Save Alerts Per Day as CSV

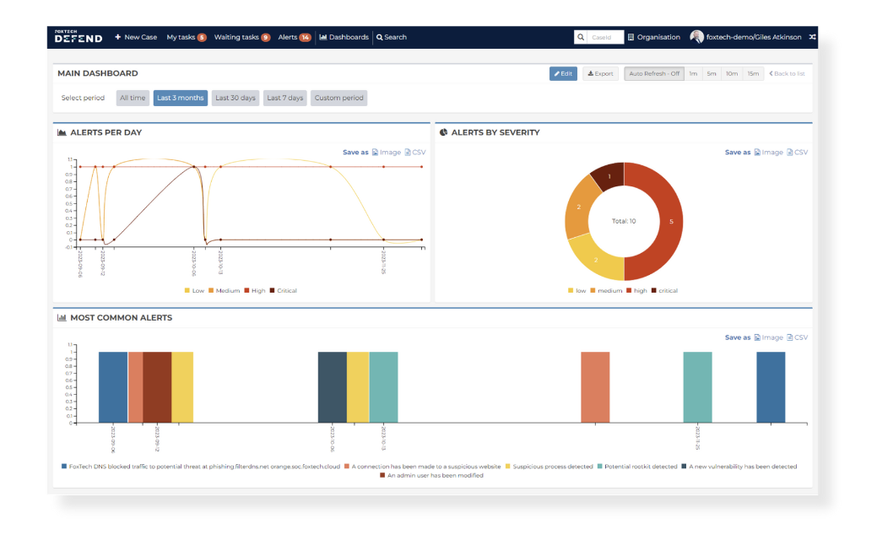coord(415,152)
